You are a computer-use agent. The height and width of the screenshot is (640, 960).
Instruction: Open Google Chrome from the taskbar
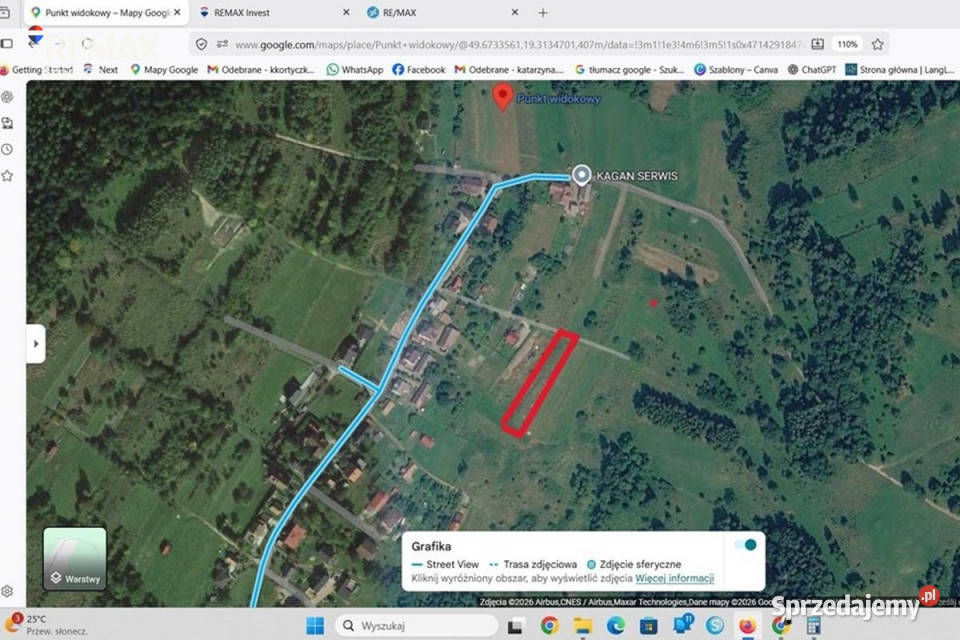coord(549,625)
